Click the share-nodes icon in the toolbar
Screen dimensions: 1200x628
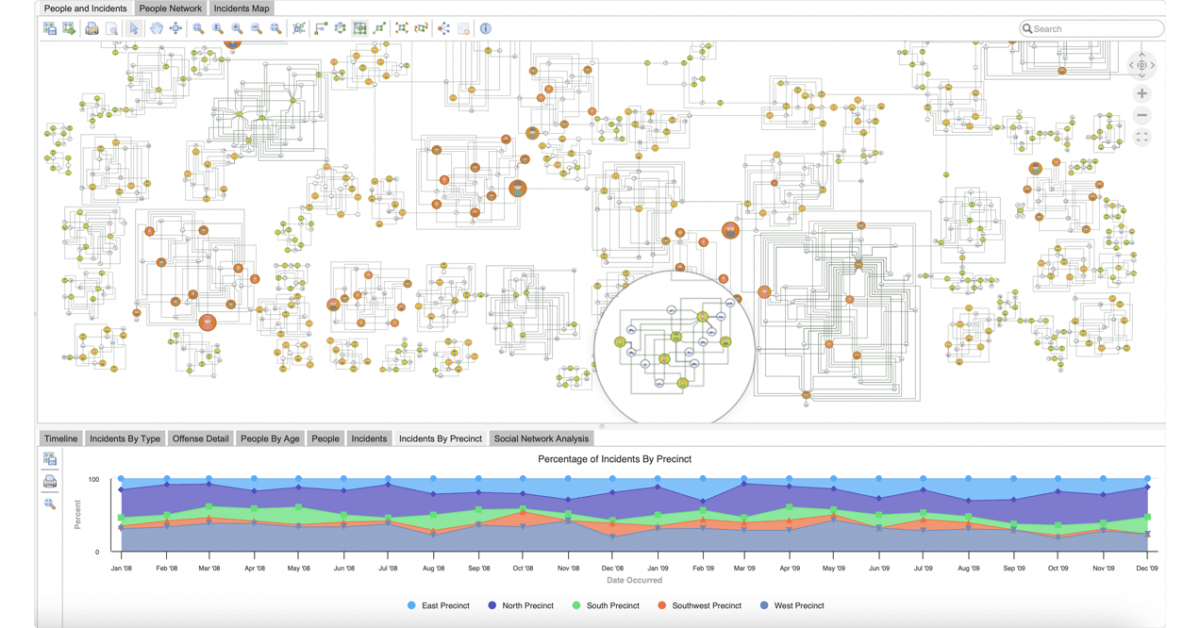pos(444,29)
